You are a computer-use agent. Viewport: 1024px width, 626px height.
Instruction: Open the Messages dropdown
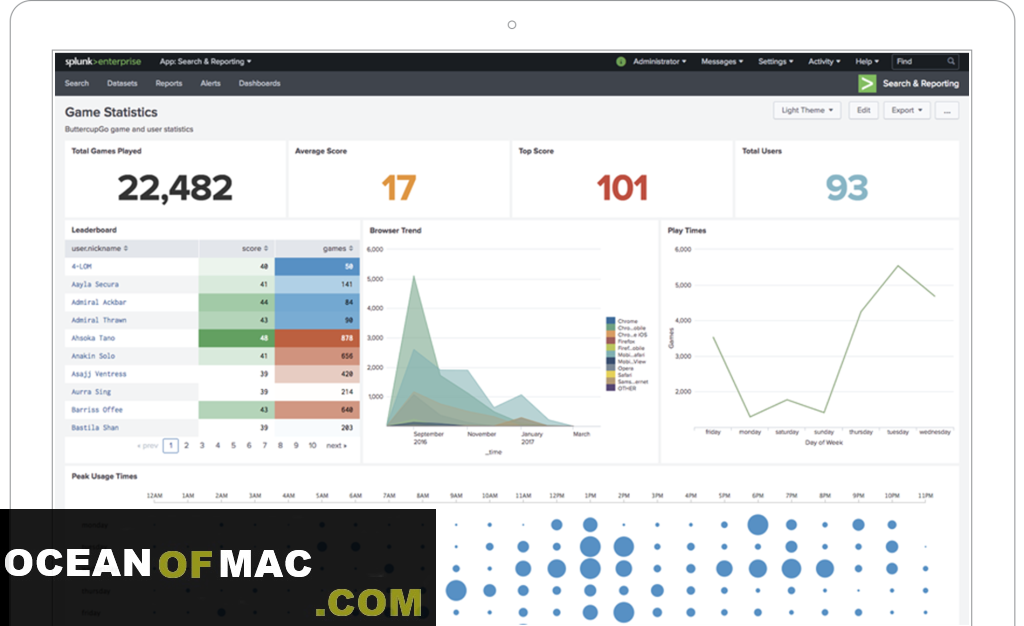(x=722, y=61)
